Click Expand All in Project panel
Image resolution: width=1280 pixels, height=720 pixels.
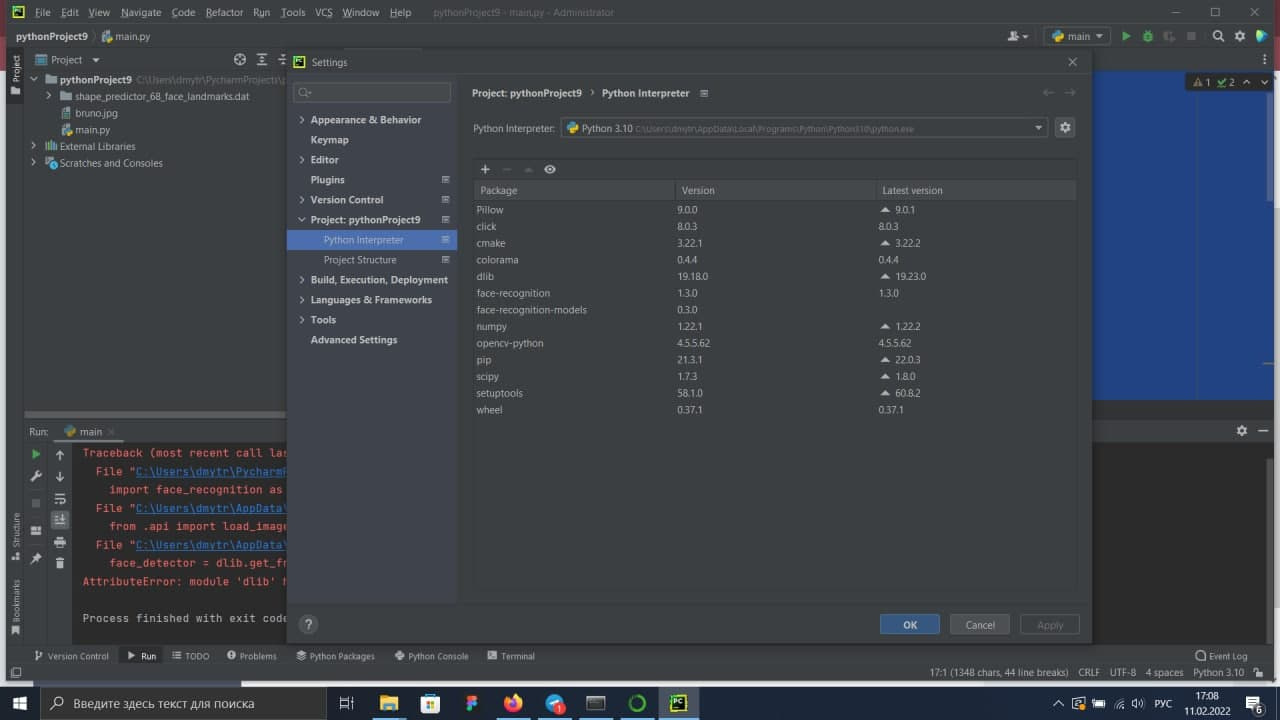point(262,59)
